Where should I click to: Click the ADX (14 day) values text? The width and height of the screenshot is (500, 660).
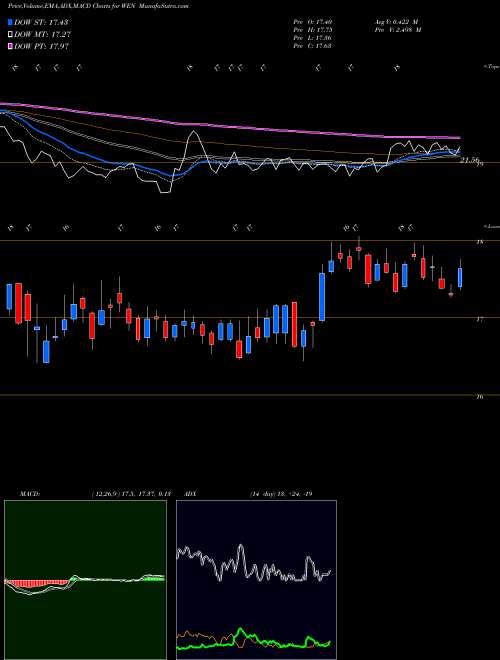pyautogui.click(x=281, y=494)
